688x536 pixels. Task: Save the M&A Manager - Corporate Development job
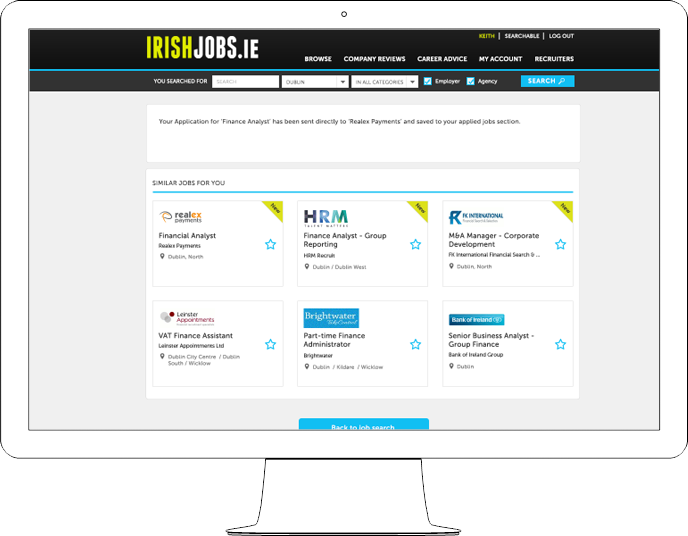click(560, 244)
